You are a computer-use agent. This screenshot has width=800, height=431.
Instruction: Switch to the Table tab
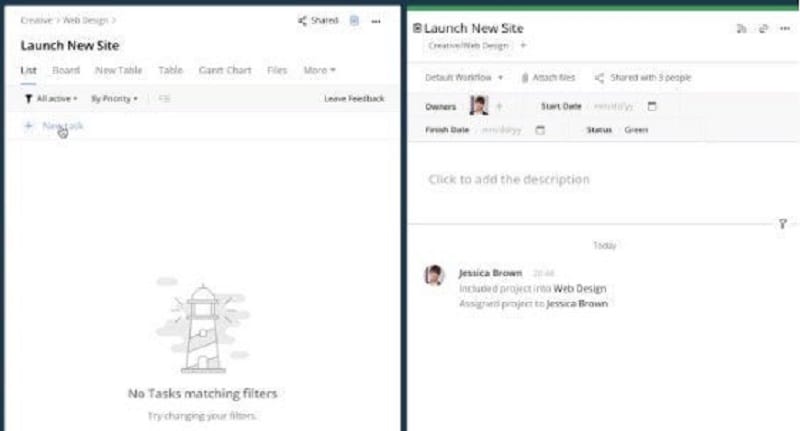click(170, 70)
